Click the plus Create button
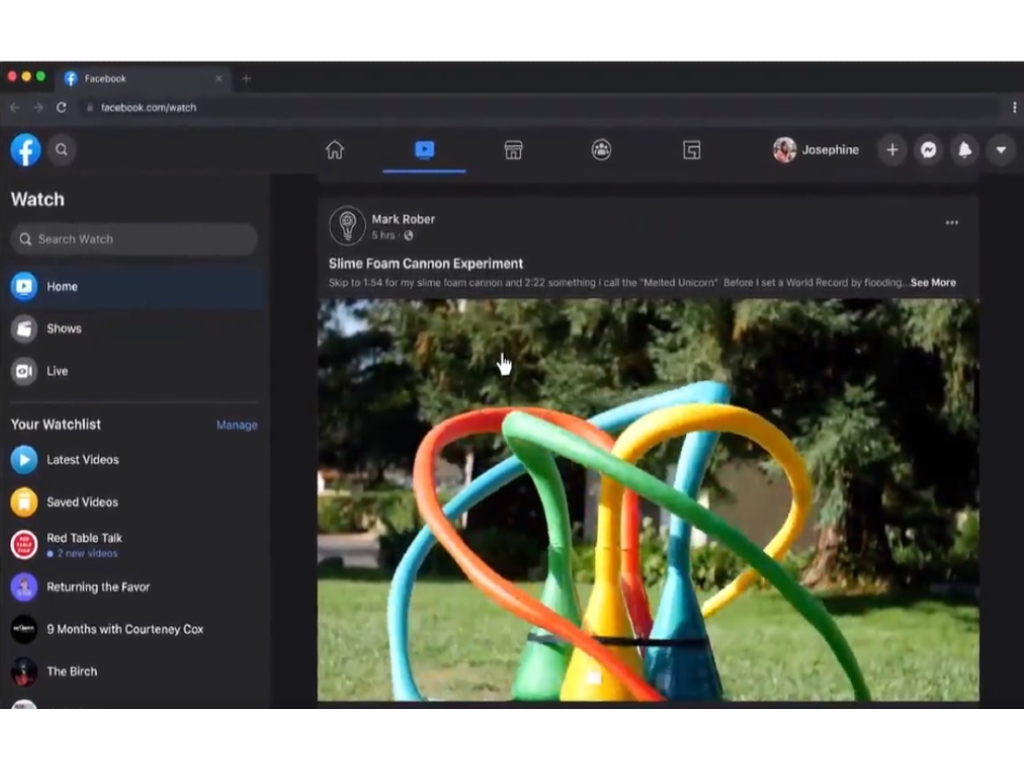 (x=892, y=150)
